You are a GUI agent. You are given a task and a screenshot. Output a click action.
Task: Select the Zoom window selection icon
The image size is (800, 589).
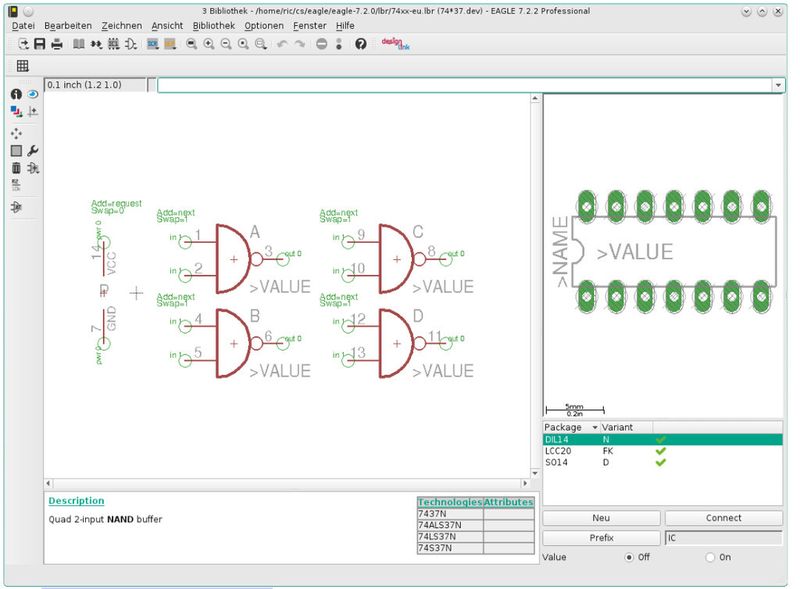pos(261,44)
